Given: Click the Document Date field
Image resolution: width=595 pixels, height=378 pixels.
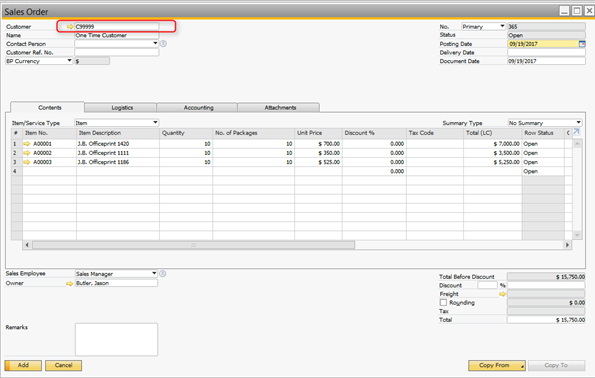Looking at the screenshot, I should tap(546, 61).
